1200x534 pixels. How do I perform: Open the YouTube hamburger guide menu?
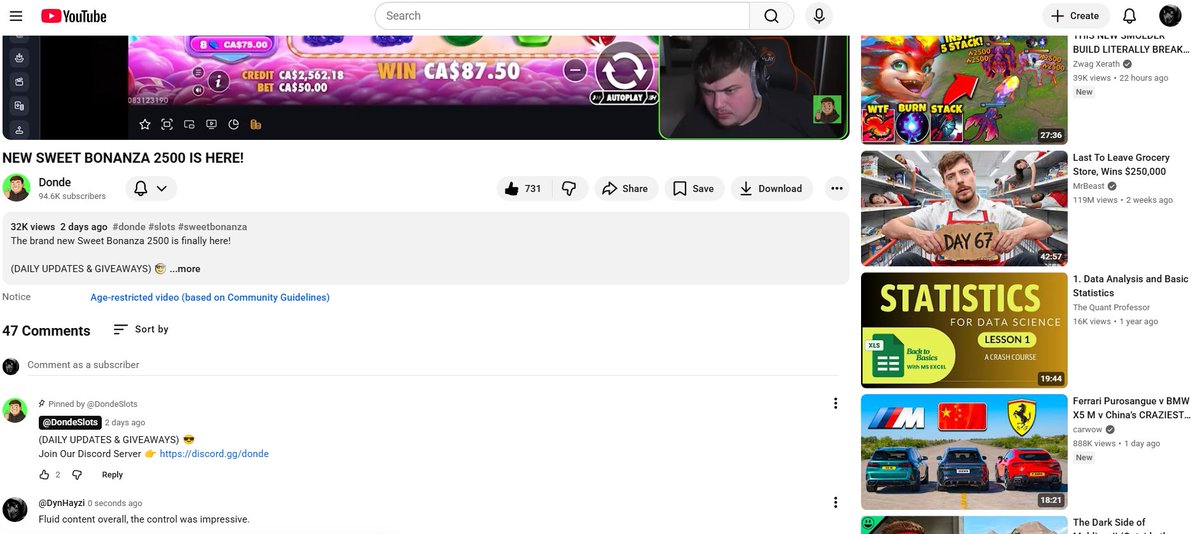tap(16, 16)
